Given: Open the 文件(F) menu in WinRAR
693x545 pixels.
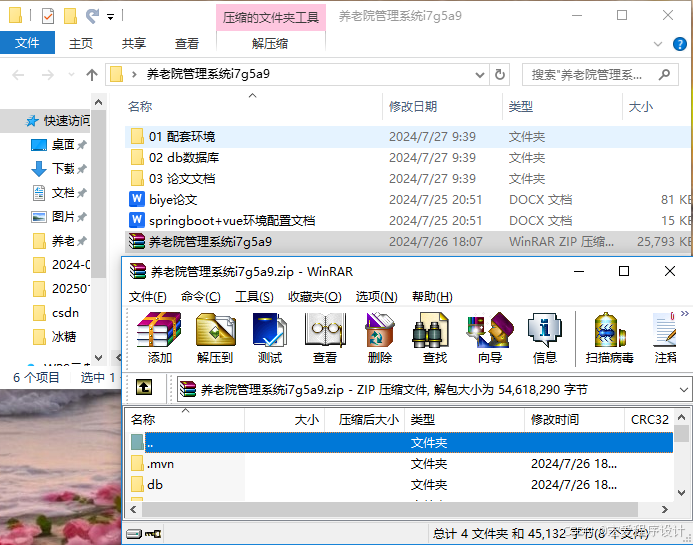Looking at the screenshot, I should [x=148, y=297].
